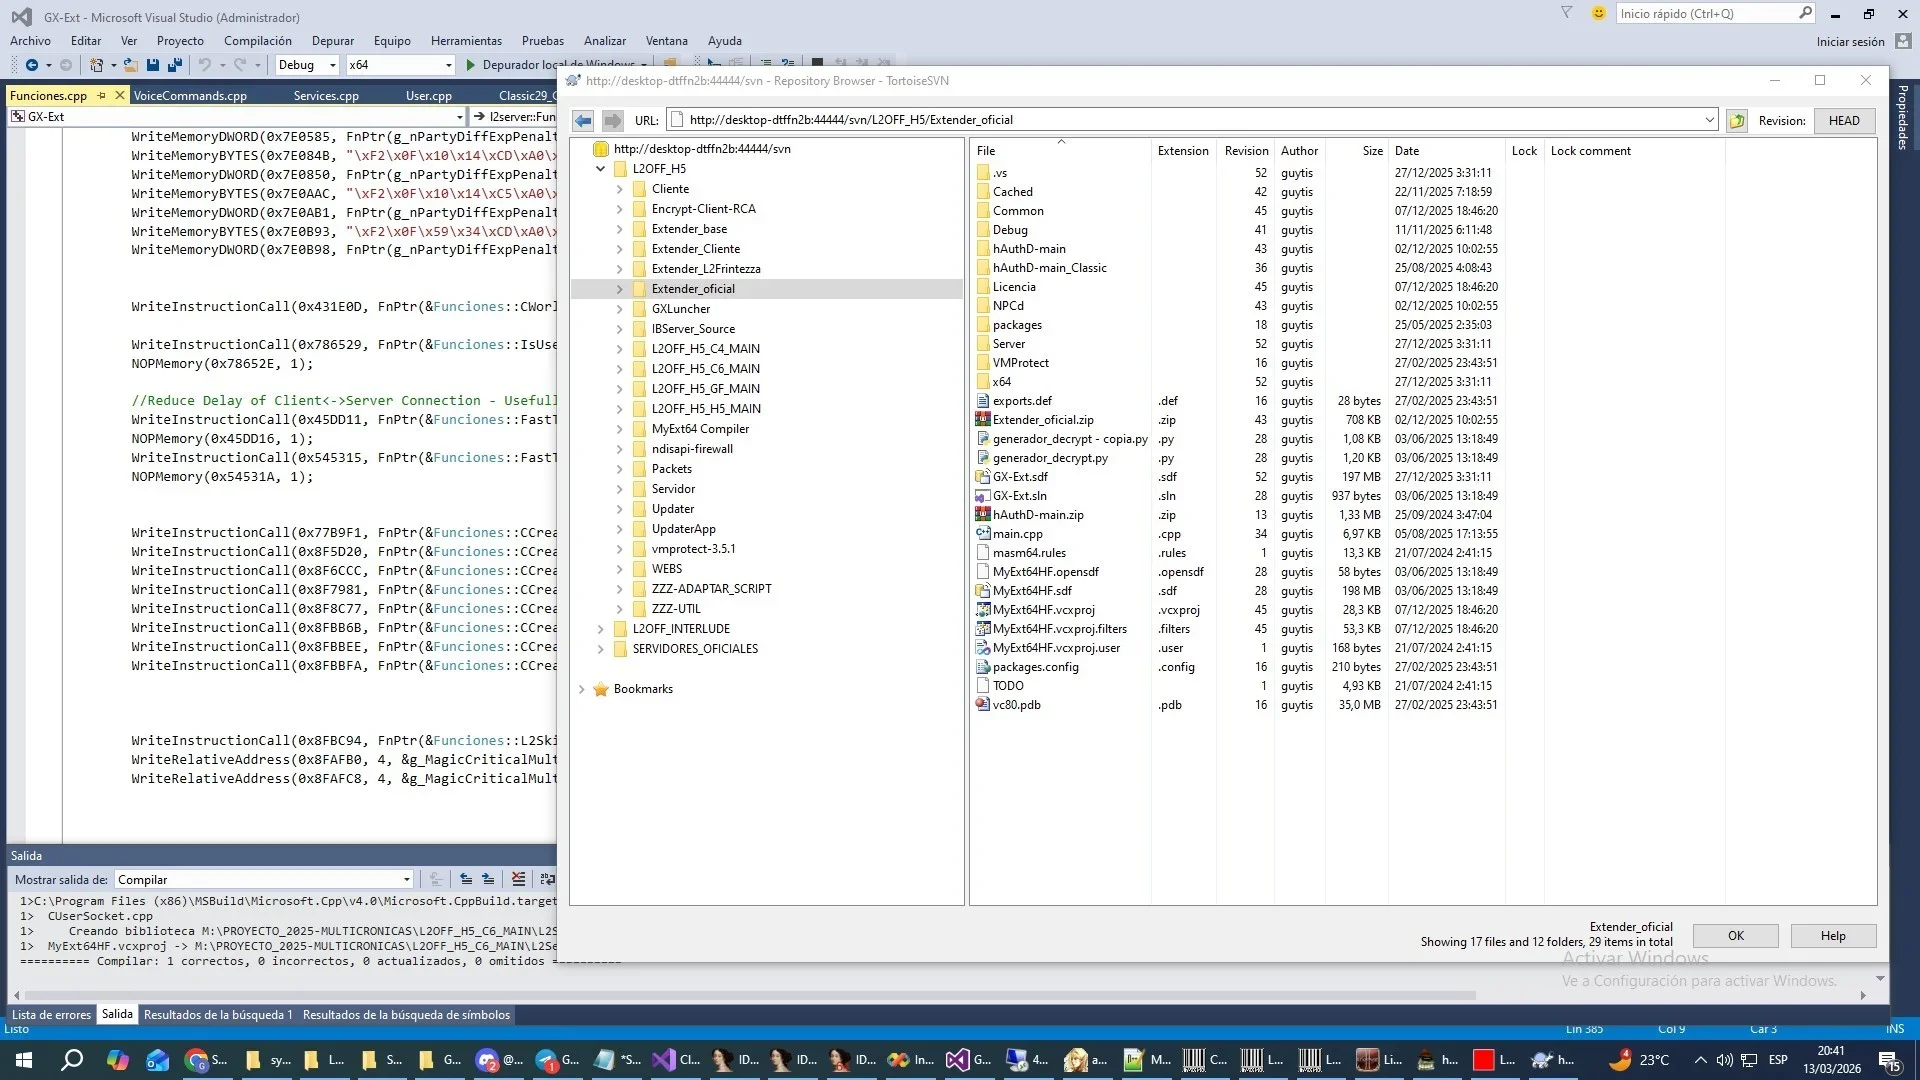Open the Debug configuration dropdown
This screenshot has width=1920, height=1080.
332,65
